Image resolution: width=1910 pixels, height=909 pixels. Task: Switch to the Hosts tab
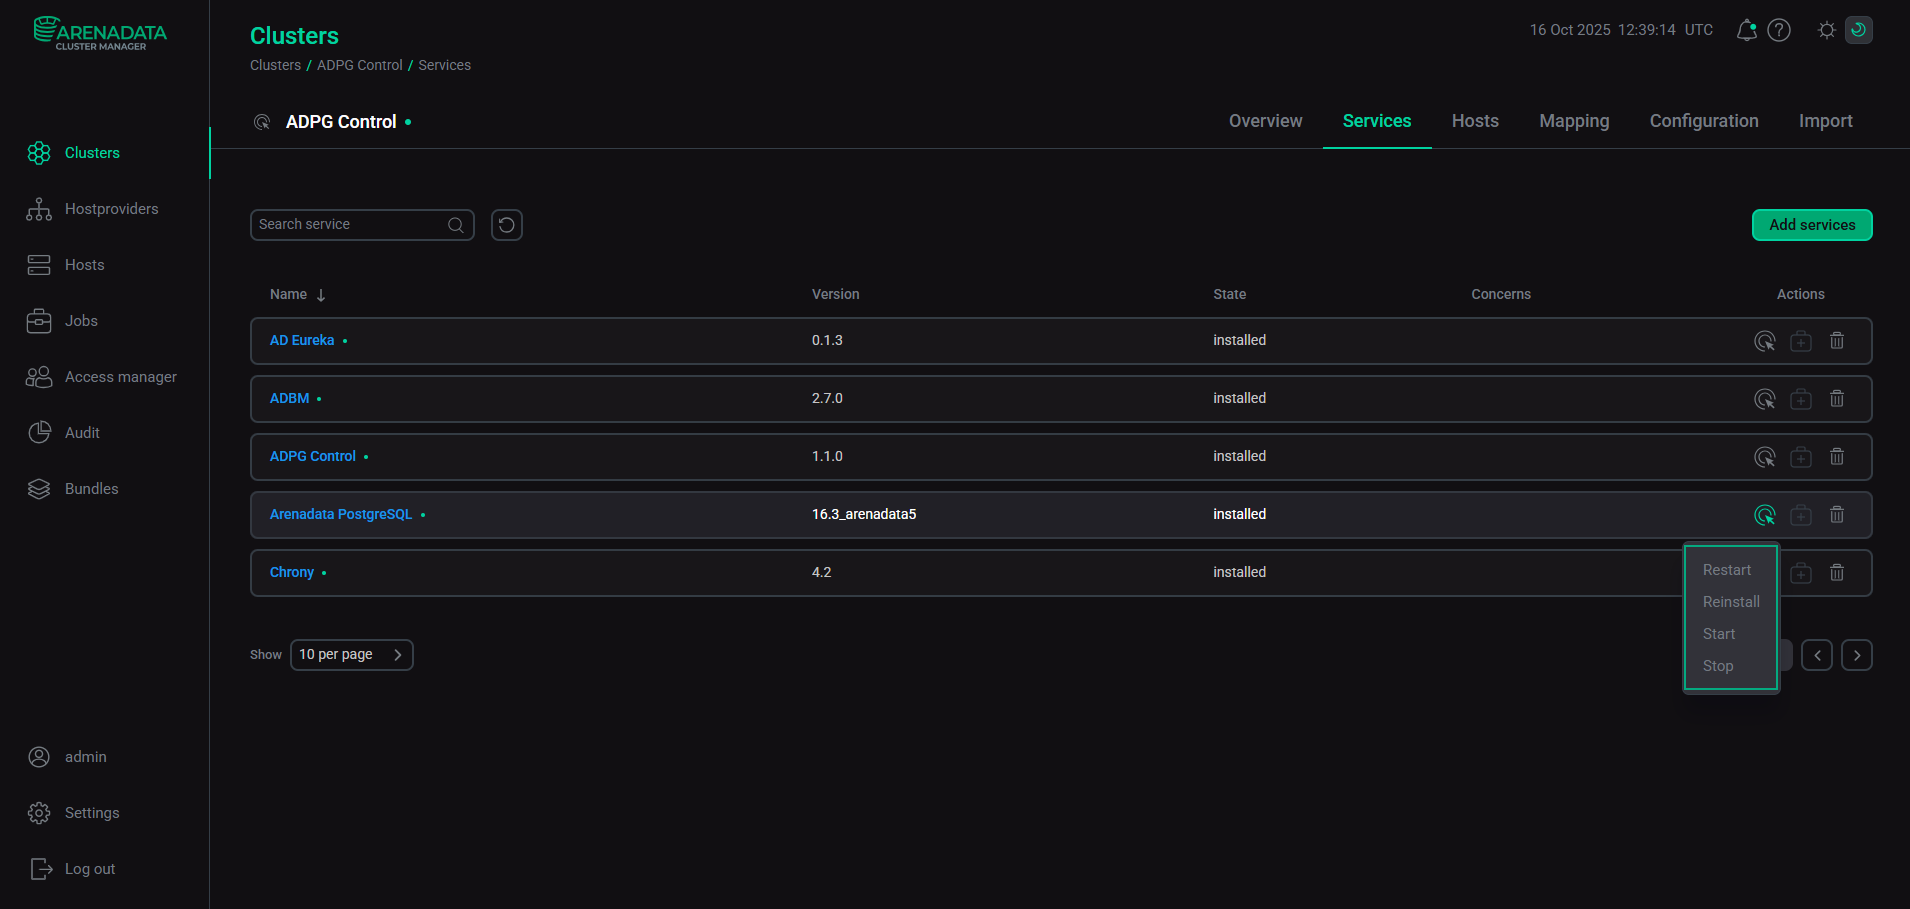[x=1474, y=121]
